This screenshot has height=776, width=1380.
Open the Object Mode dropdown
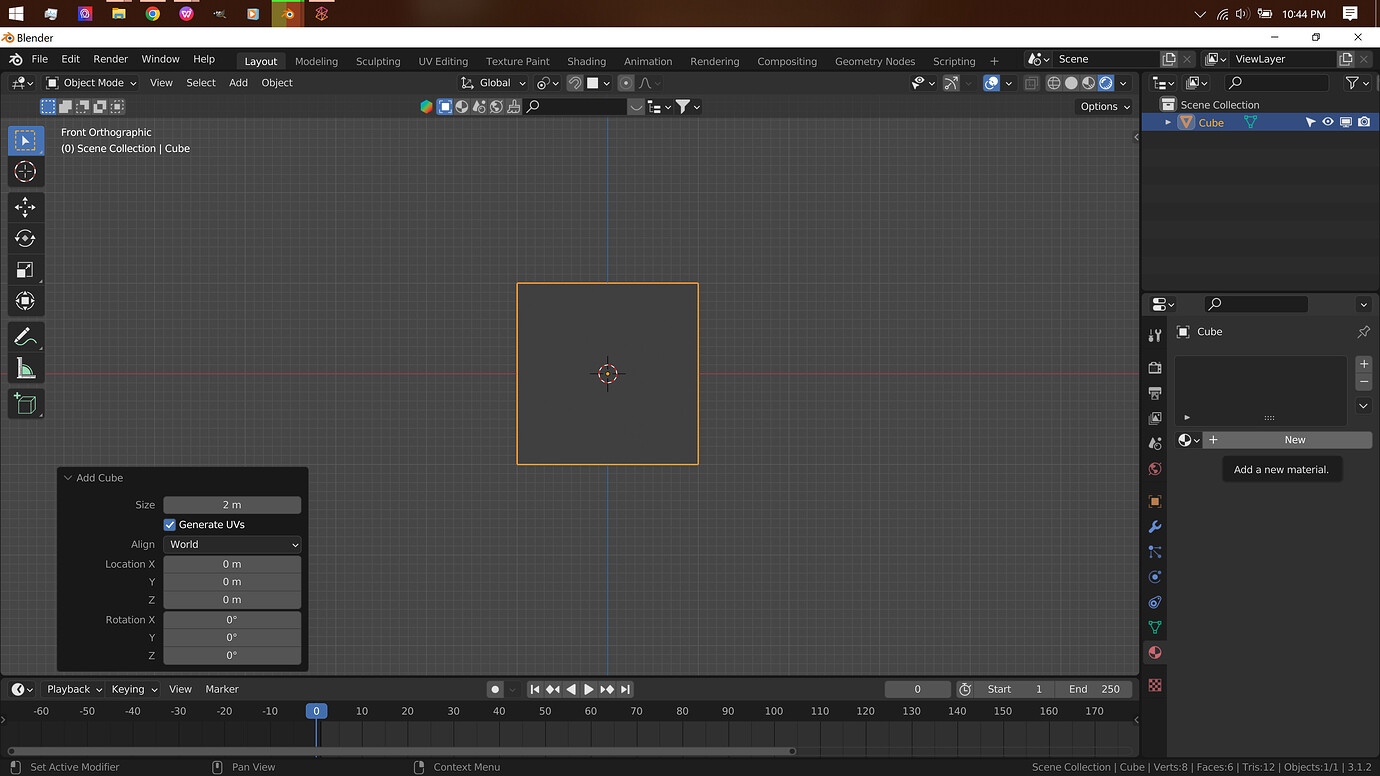click(92, 83)
